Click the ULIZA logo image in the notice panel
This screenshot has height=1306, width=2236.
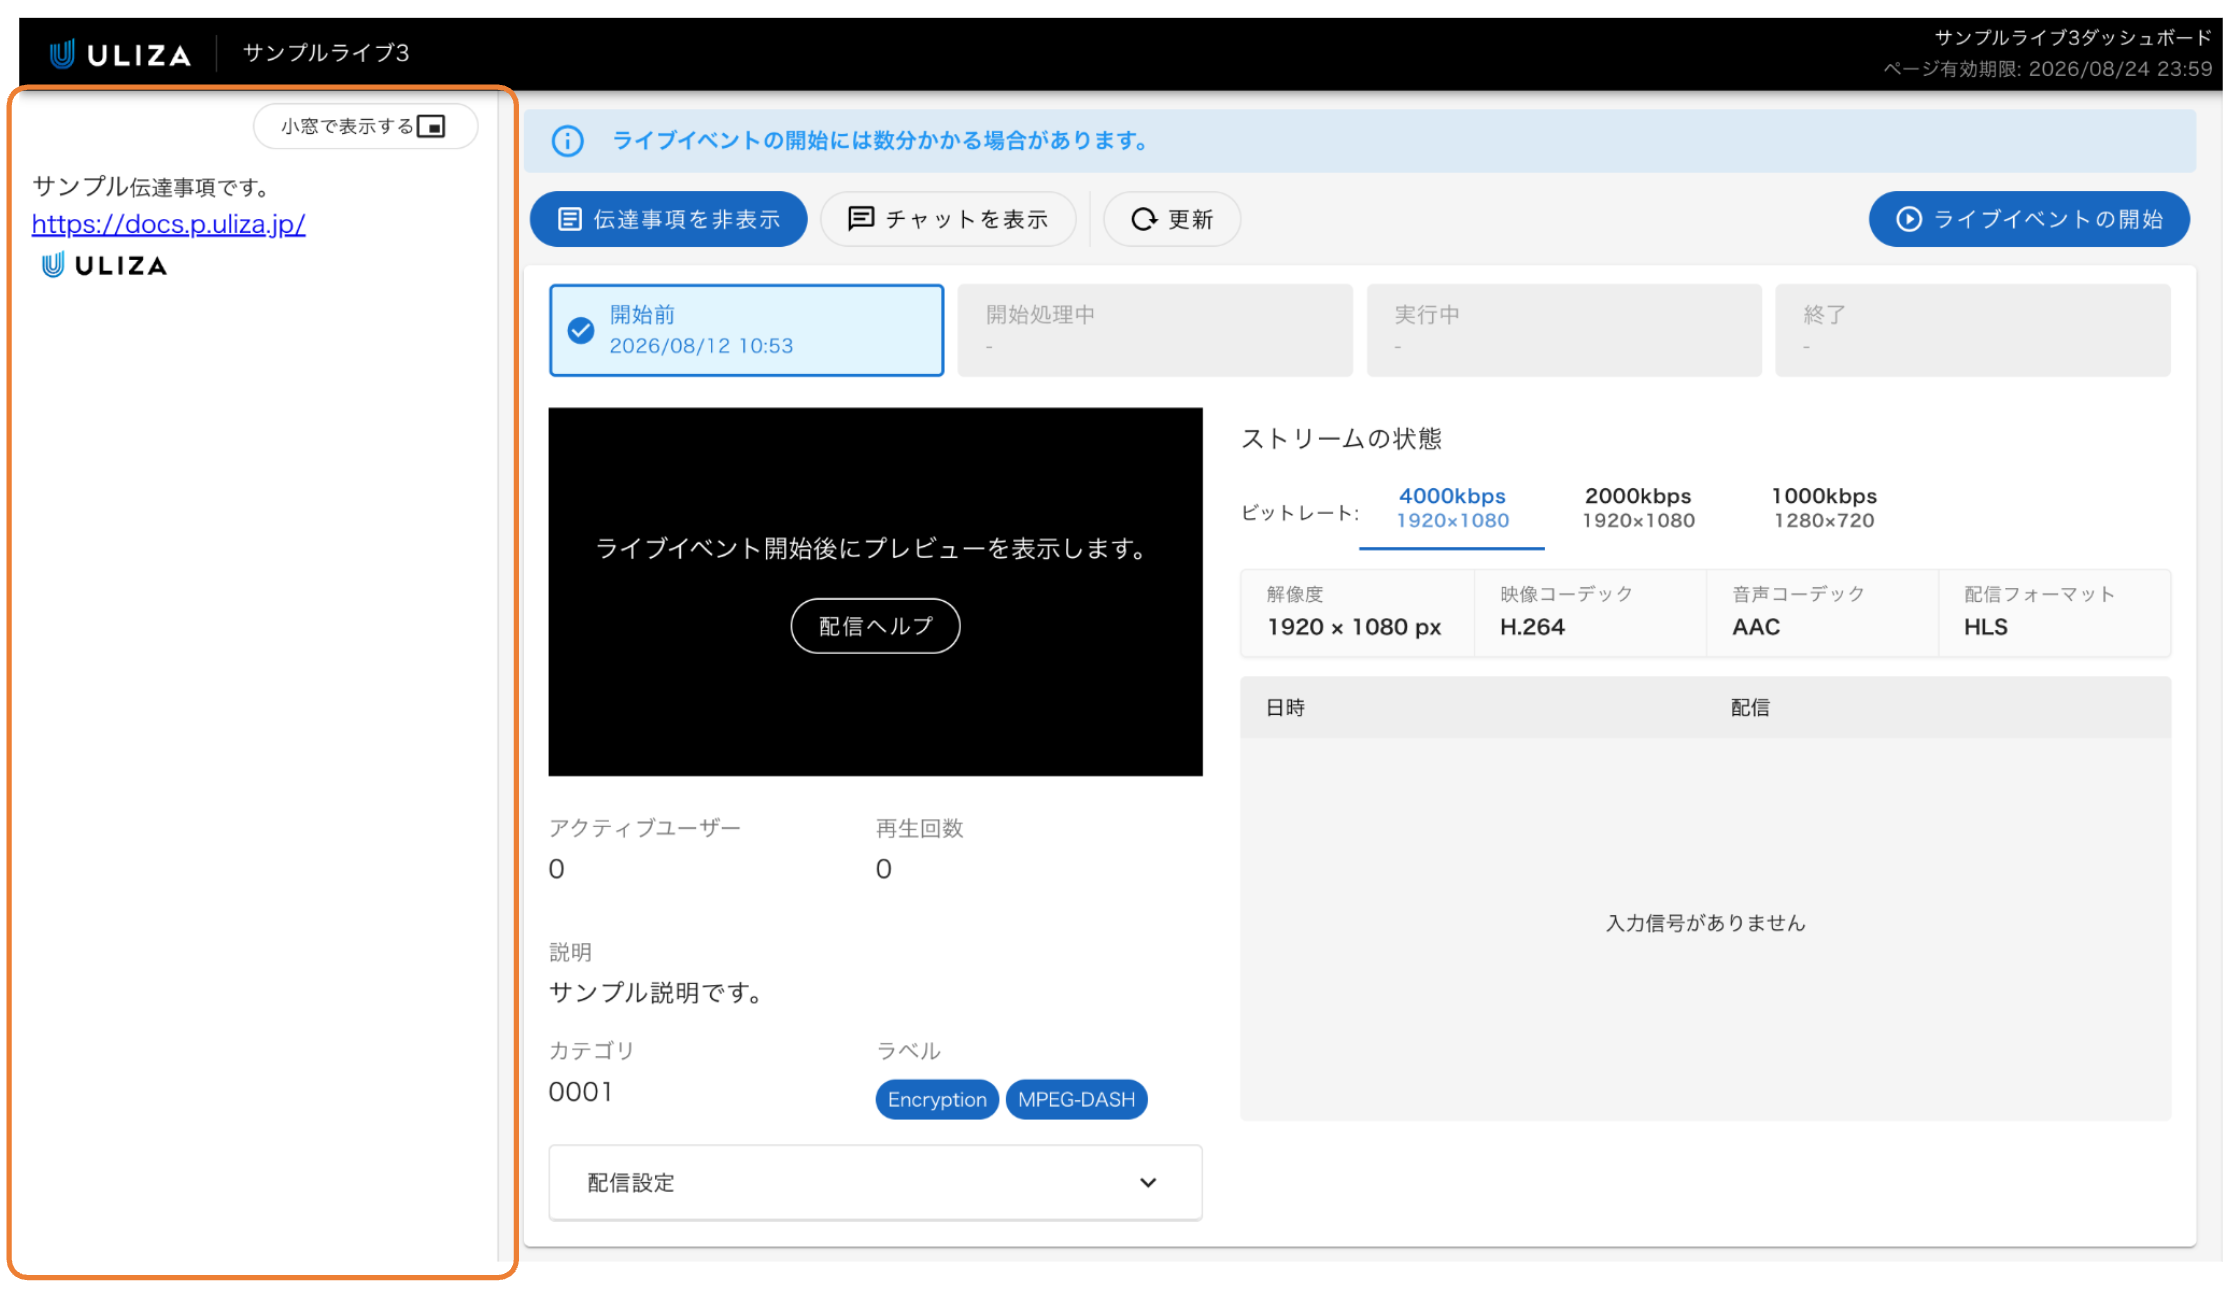[x=104, y=265]
